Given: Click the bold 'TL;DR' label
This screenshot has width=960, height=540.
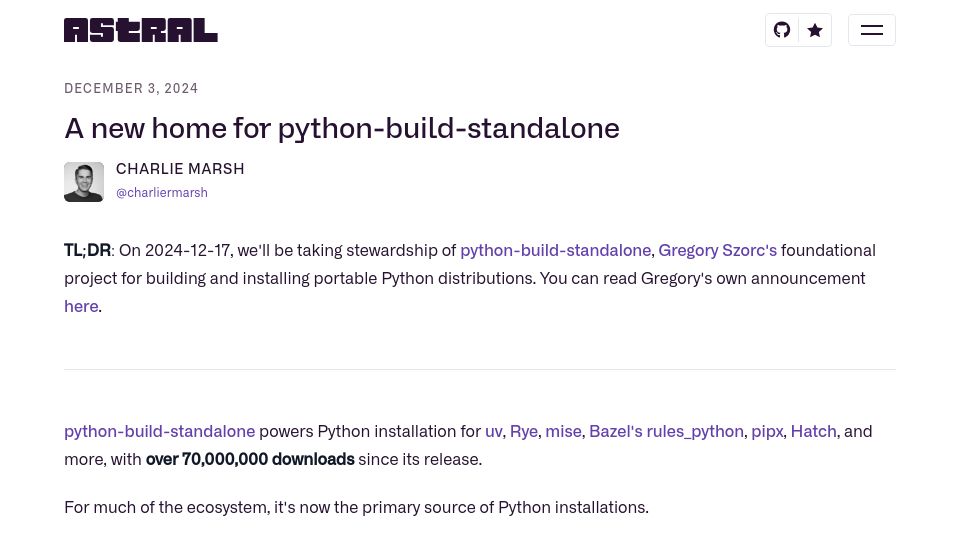Looking at the screenshot, I should (88, 250).
